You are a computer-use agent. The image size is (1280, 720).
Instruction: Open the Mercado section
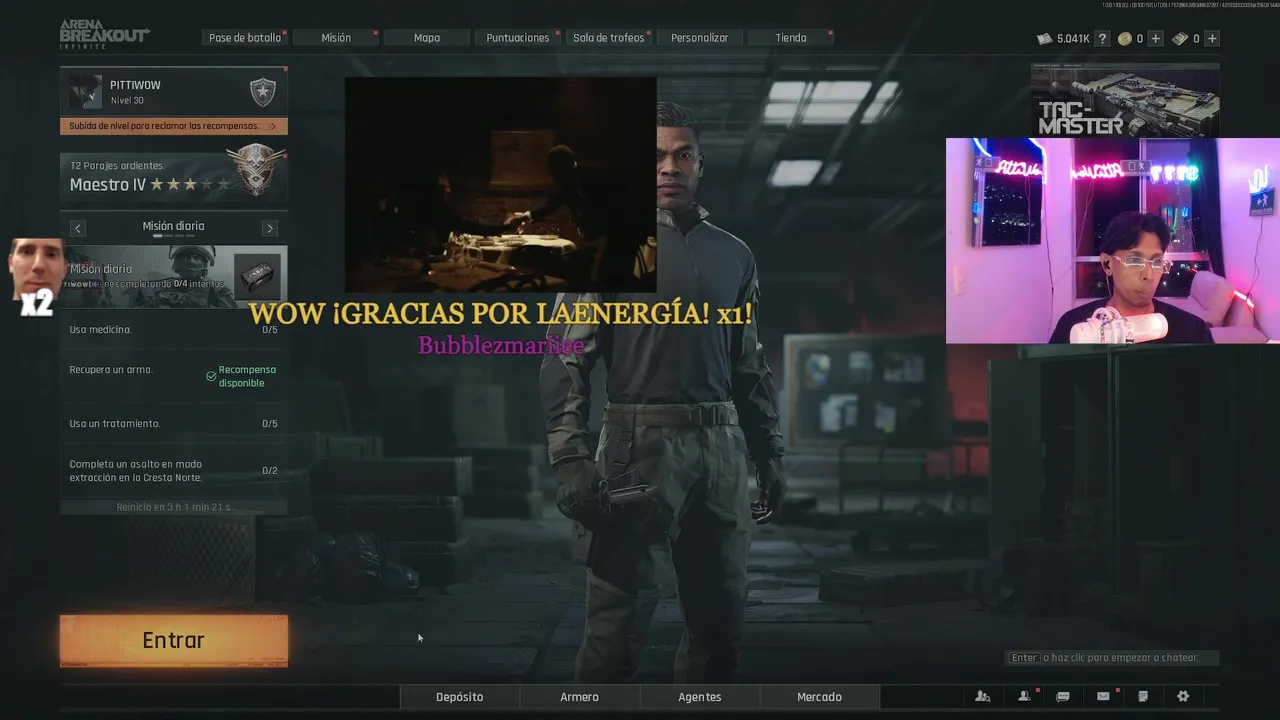click(x=820, y=697)
